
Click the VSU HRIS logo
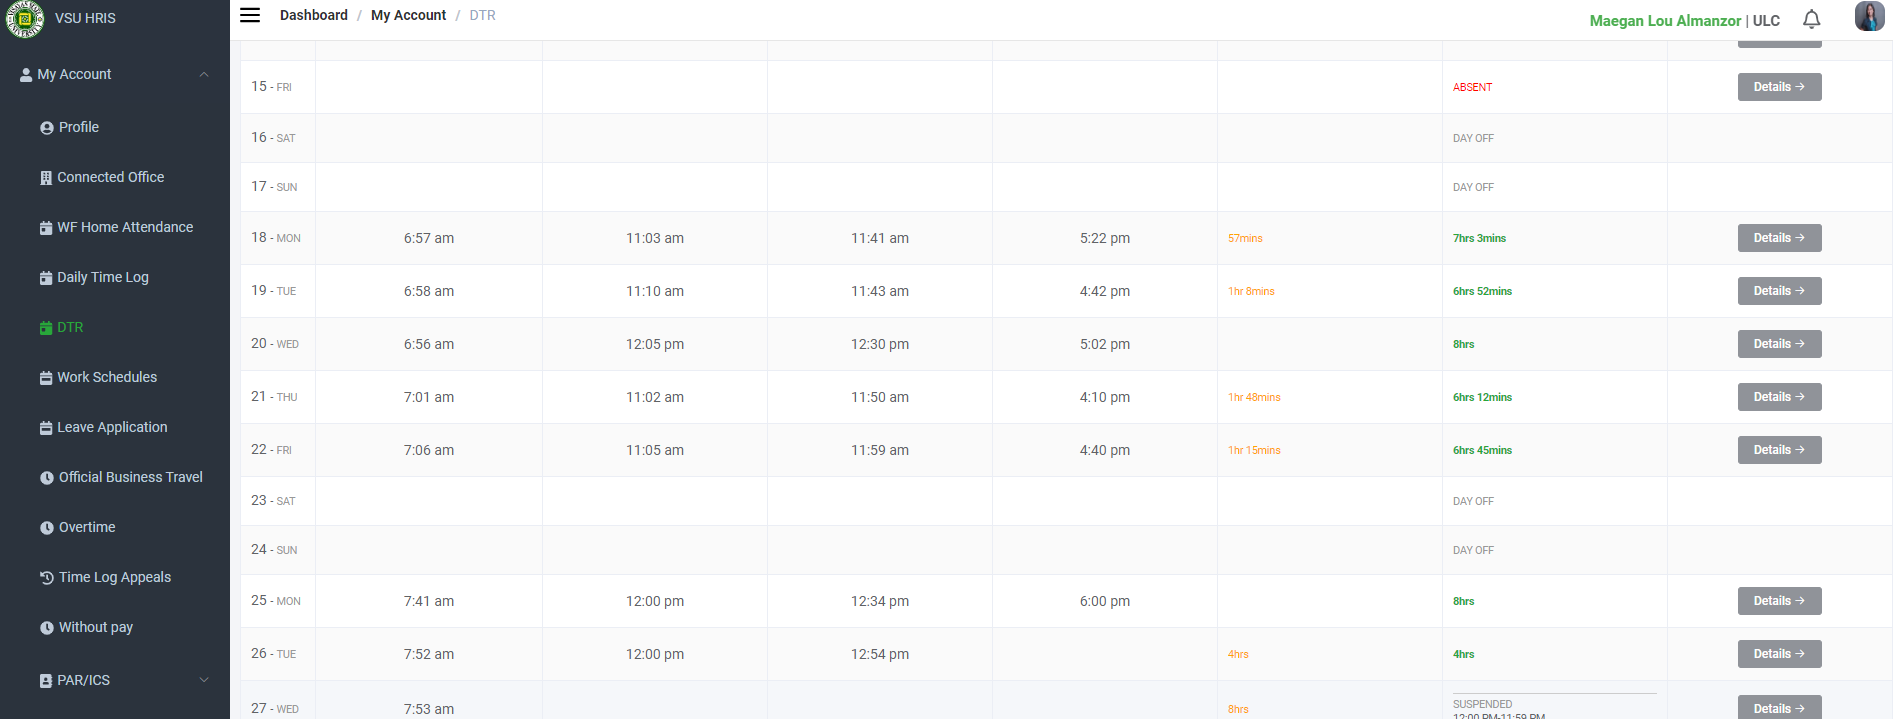point(24,18)
